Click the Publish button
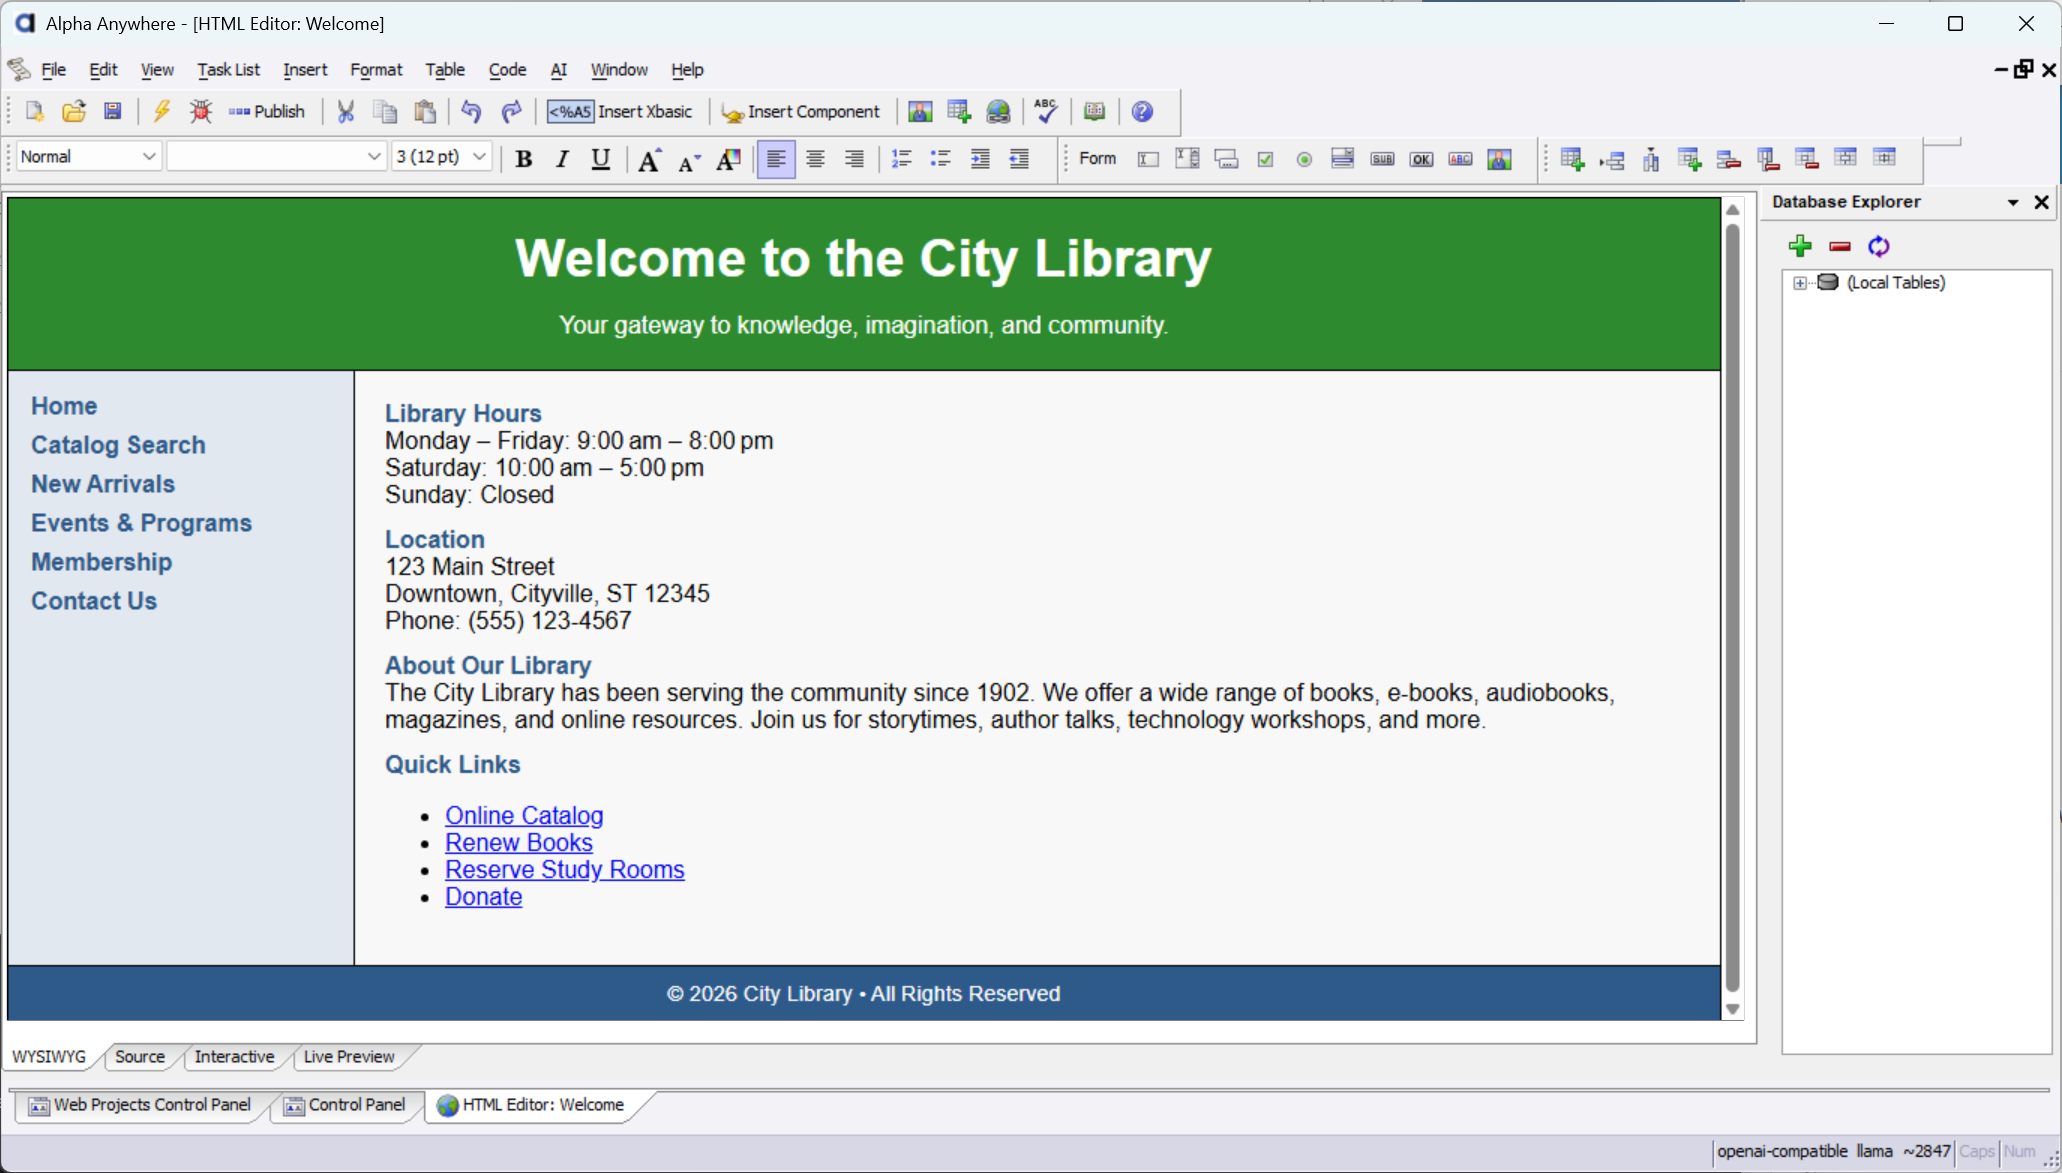 pyautogui.click(x=267, y=111)
